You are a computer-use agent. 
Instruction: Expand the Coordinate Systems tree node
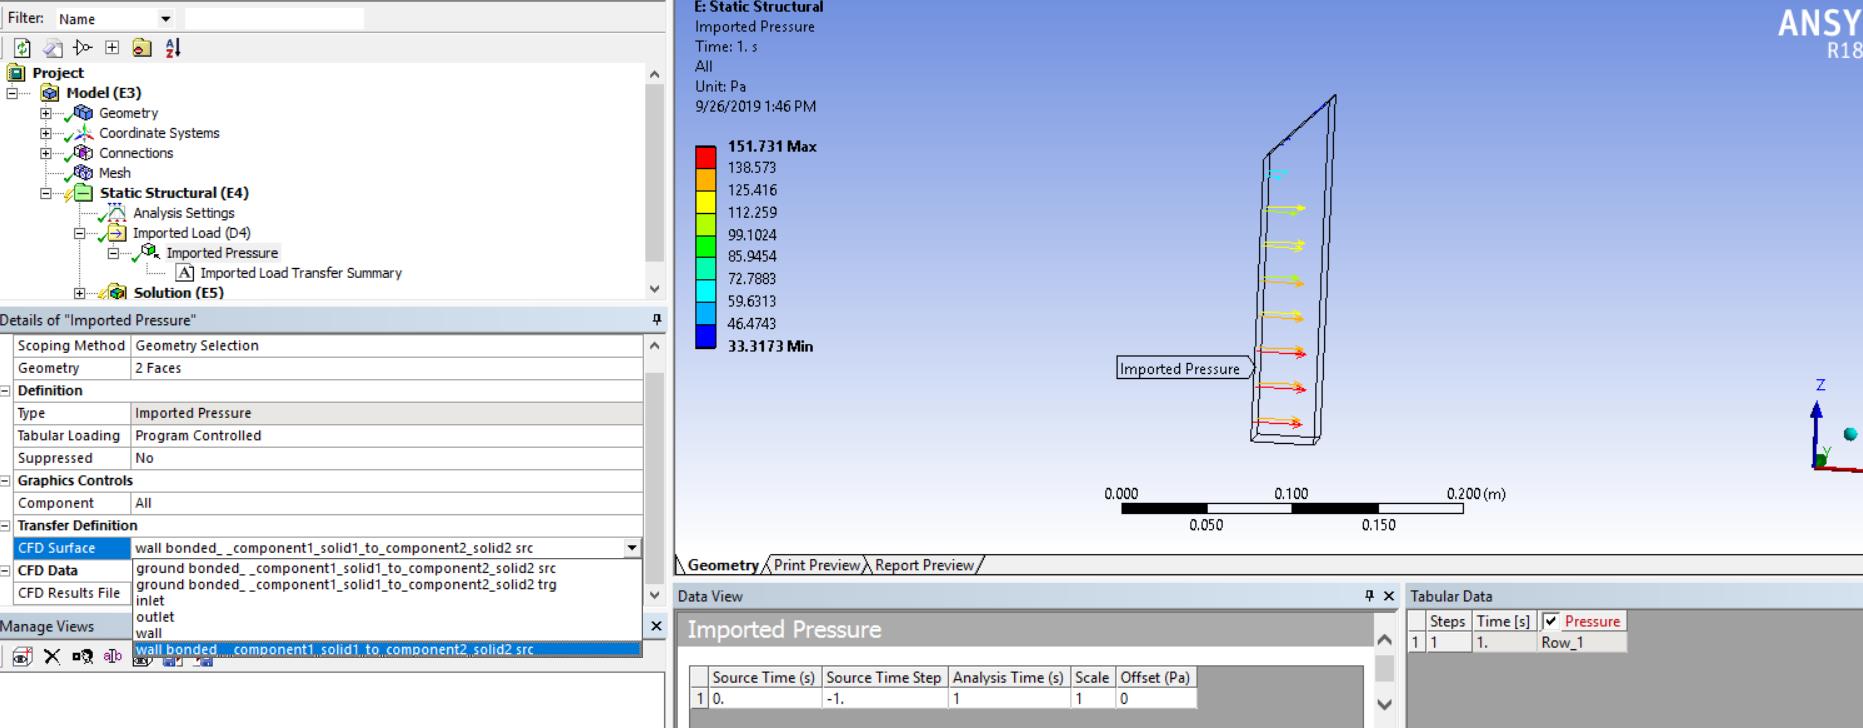coord(45,133)
